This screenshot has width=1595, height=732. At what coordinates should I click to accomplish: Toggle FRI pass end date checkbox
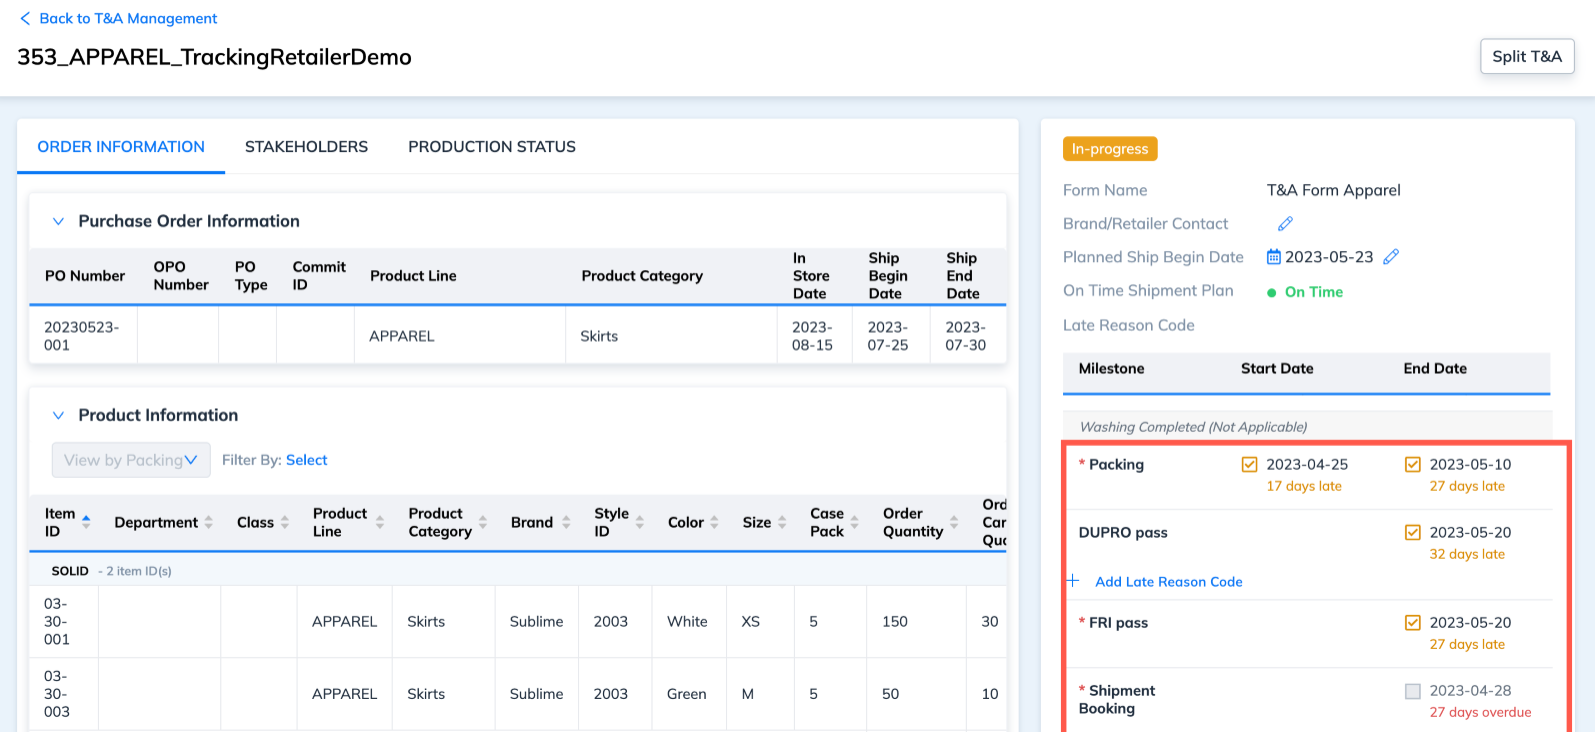tap(1412, 622)
